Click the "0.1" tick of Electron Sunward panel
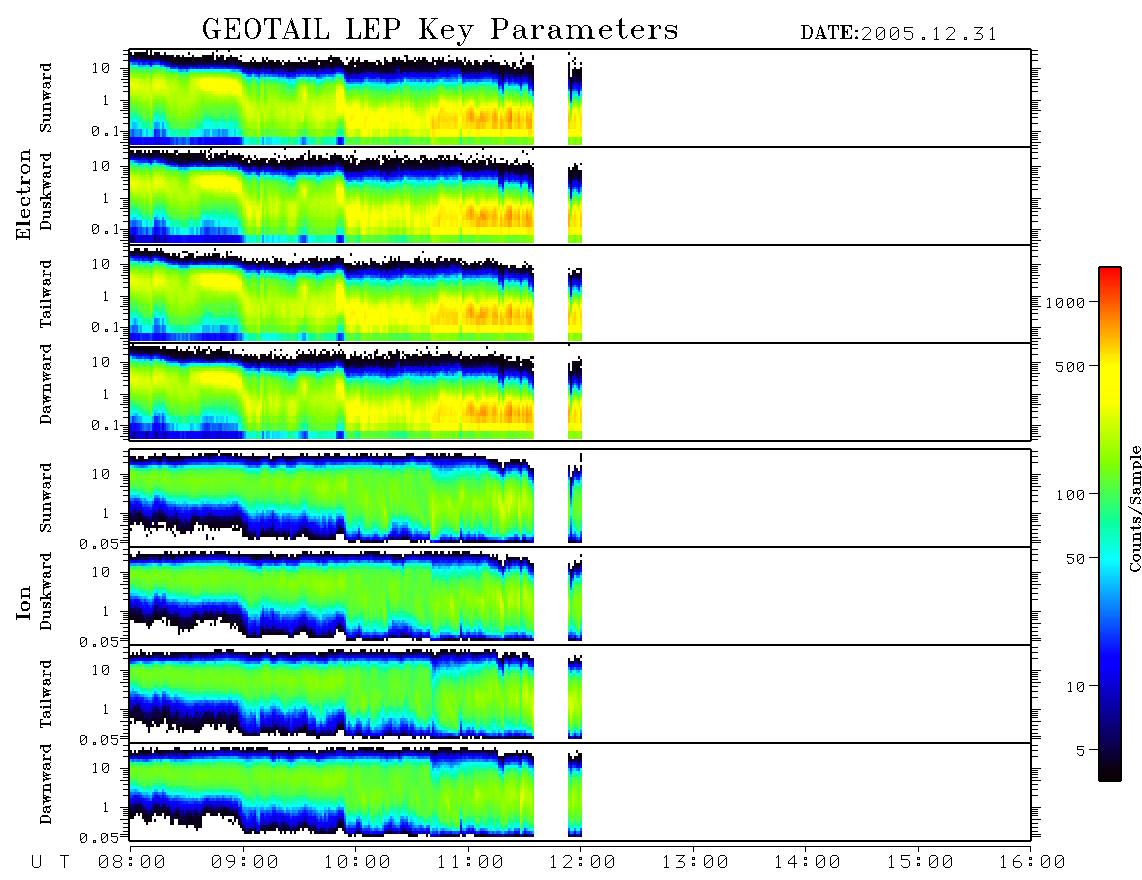 pos(106,131)
